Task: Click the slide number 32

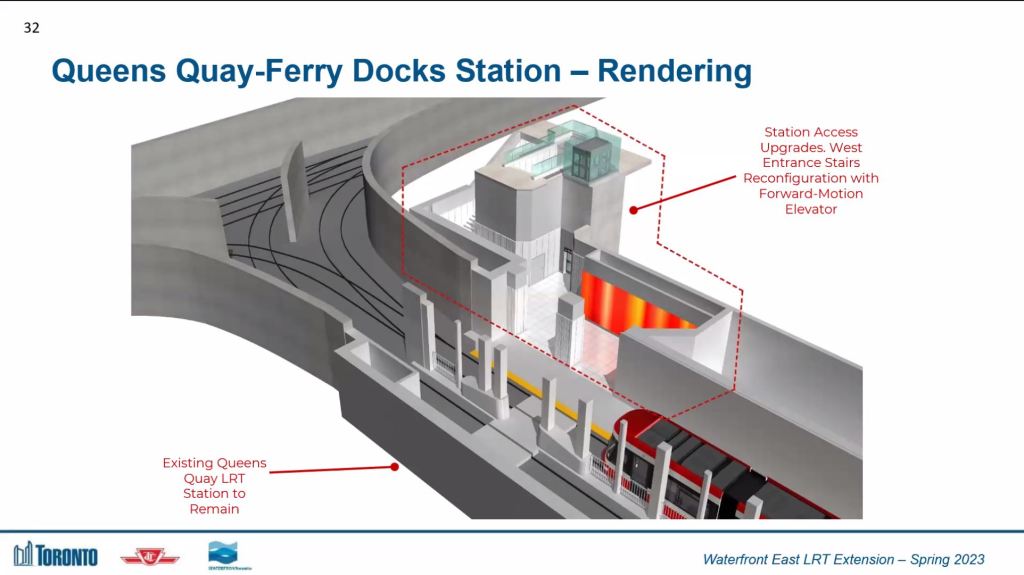Action: point(31,28)
